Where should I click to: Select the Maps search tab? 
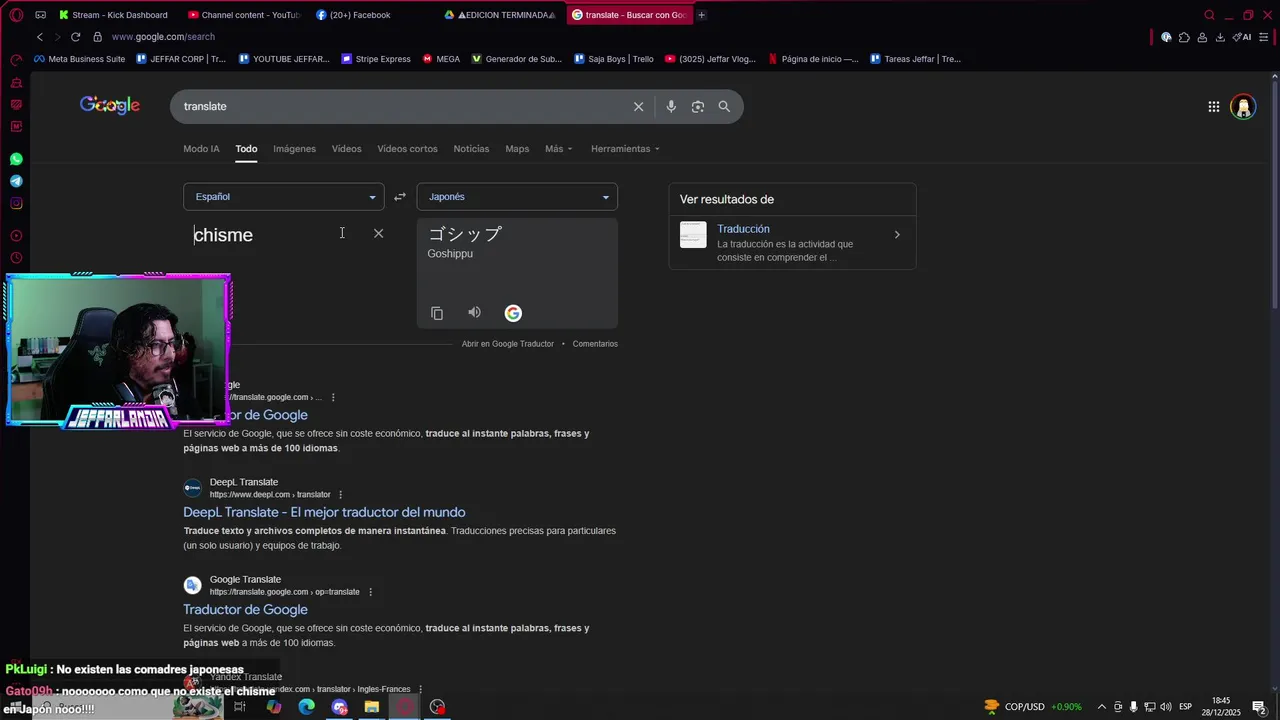click(x=517, y=149)
